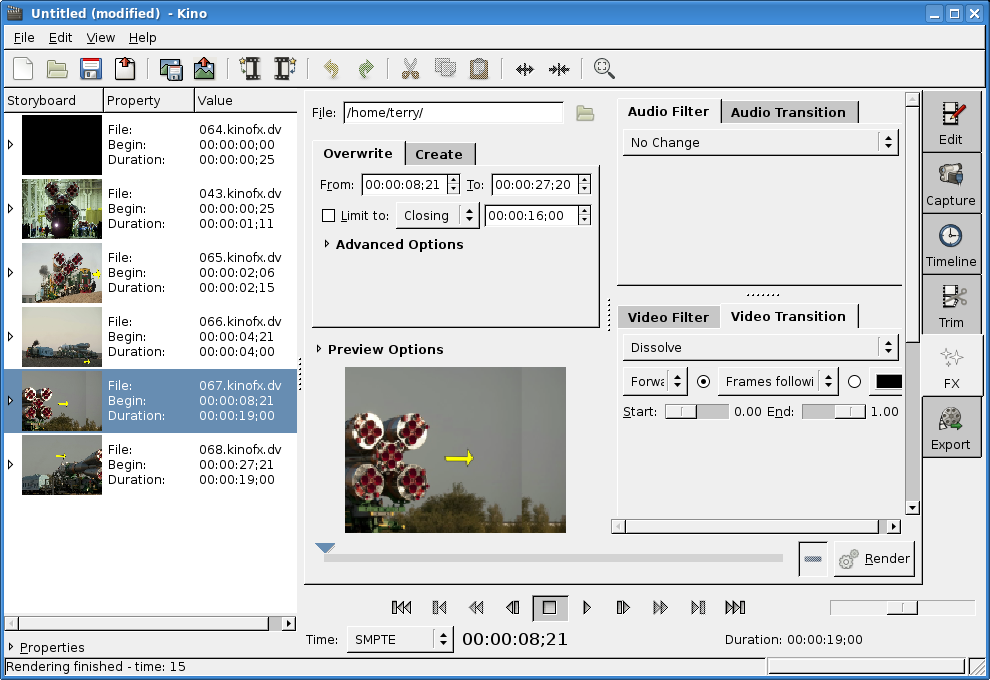This screenshot has width=990, height=680.
Task: Enable the Limit to checkbox
Action: pyautogui.click(x=328, y=215)
